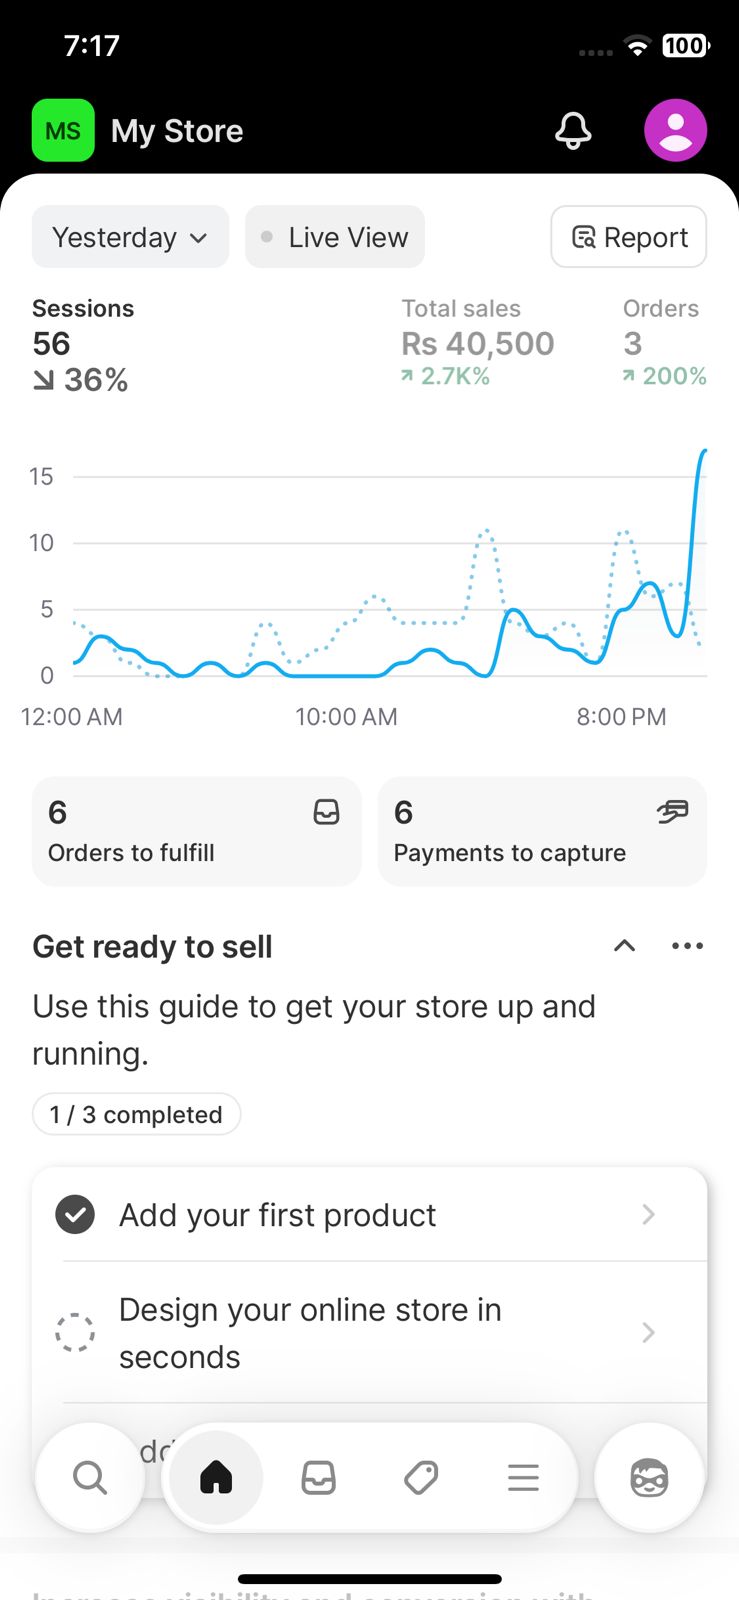The image size is (739, 1600).
Task: Launch the Sidekick assistant icon
Action: [649, 1477]
